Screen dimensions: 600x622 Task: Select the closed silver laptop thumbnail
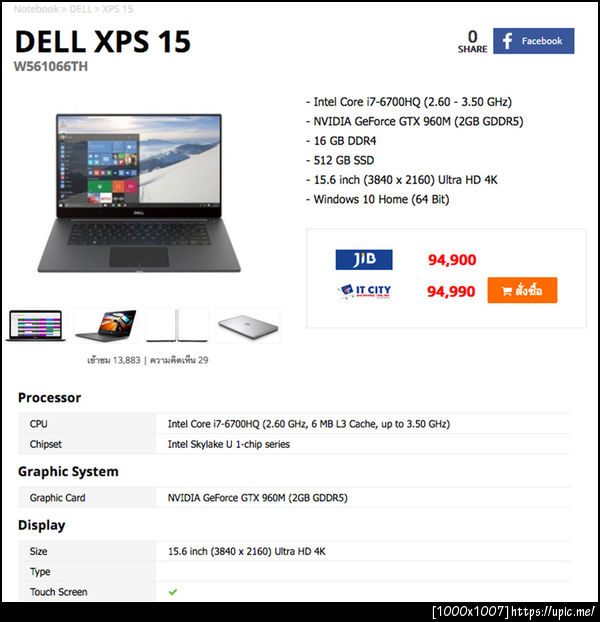point(248,325)
